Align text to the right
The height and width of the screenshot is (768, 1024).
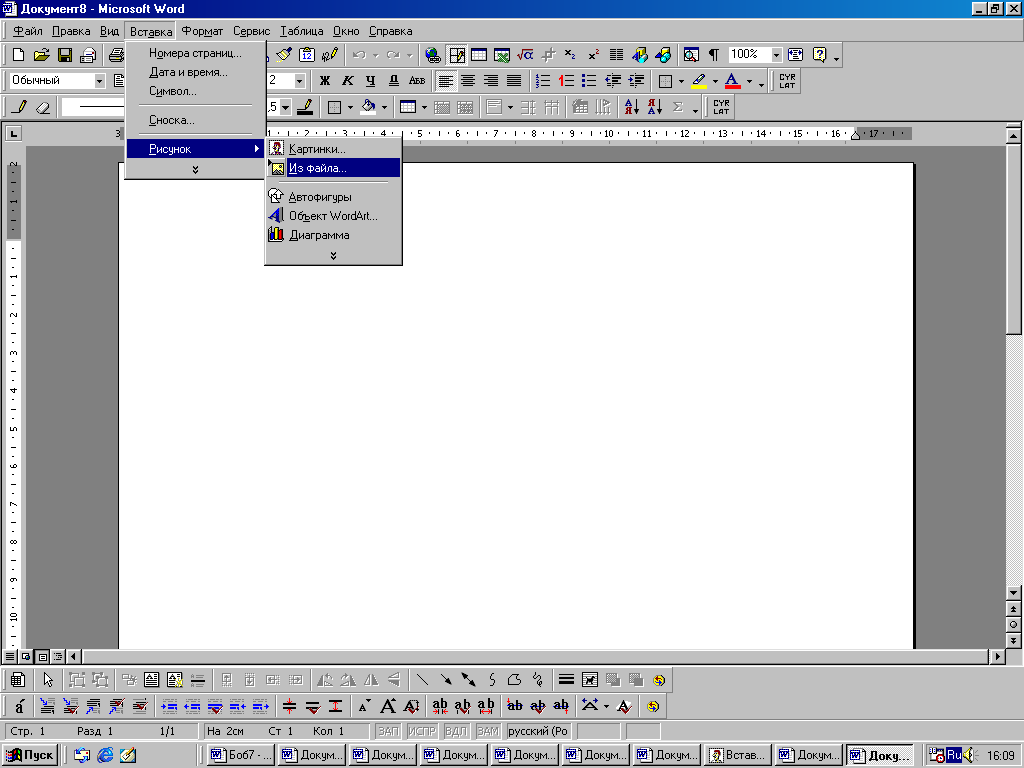click(x=490, y=81)
